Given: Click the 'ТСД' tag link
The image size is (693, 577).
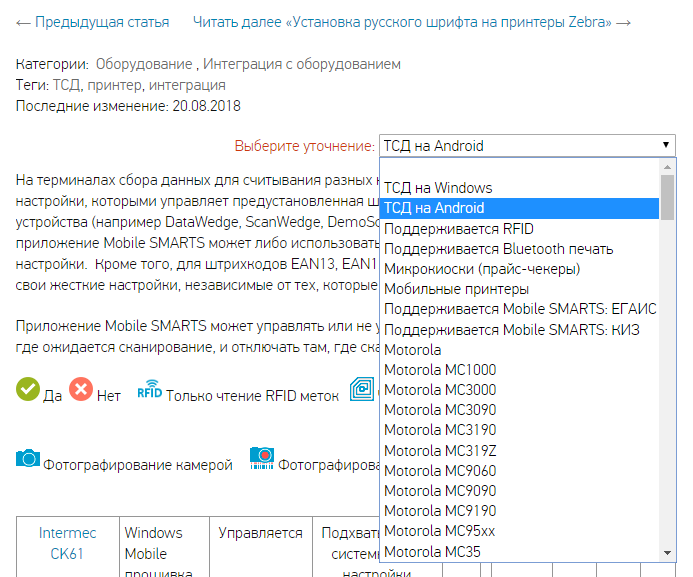Looking at the screenshot, I should pos(66,85).
